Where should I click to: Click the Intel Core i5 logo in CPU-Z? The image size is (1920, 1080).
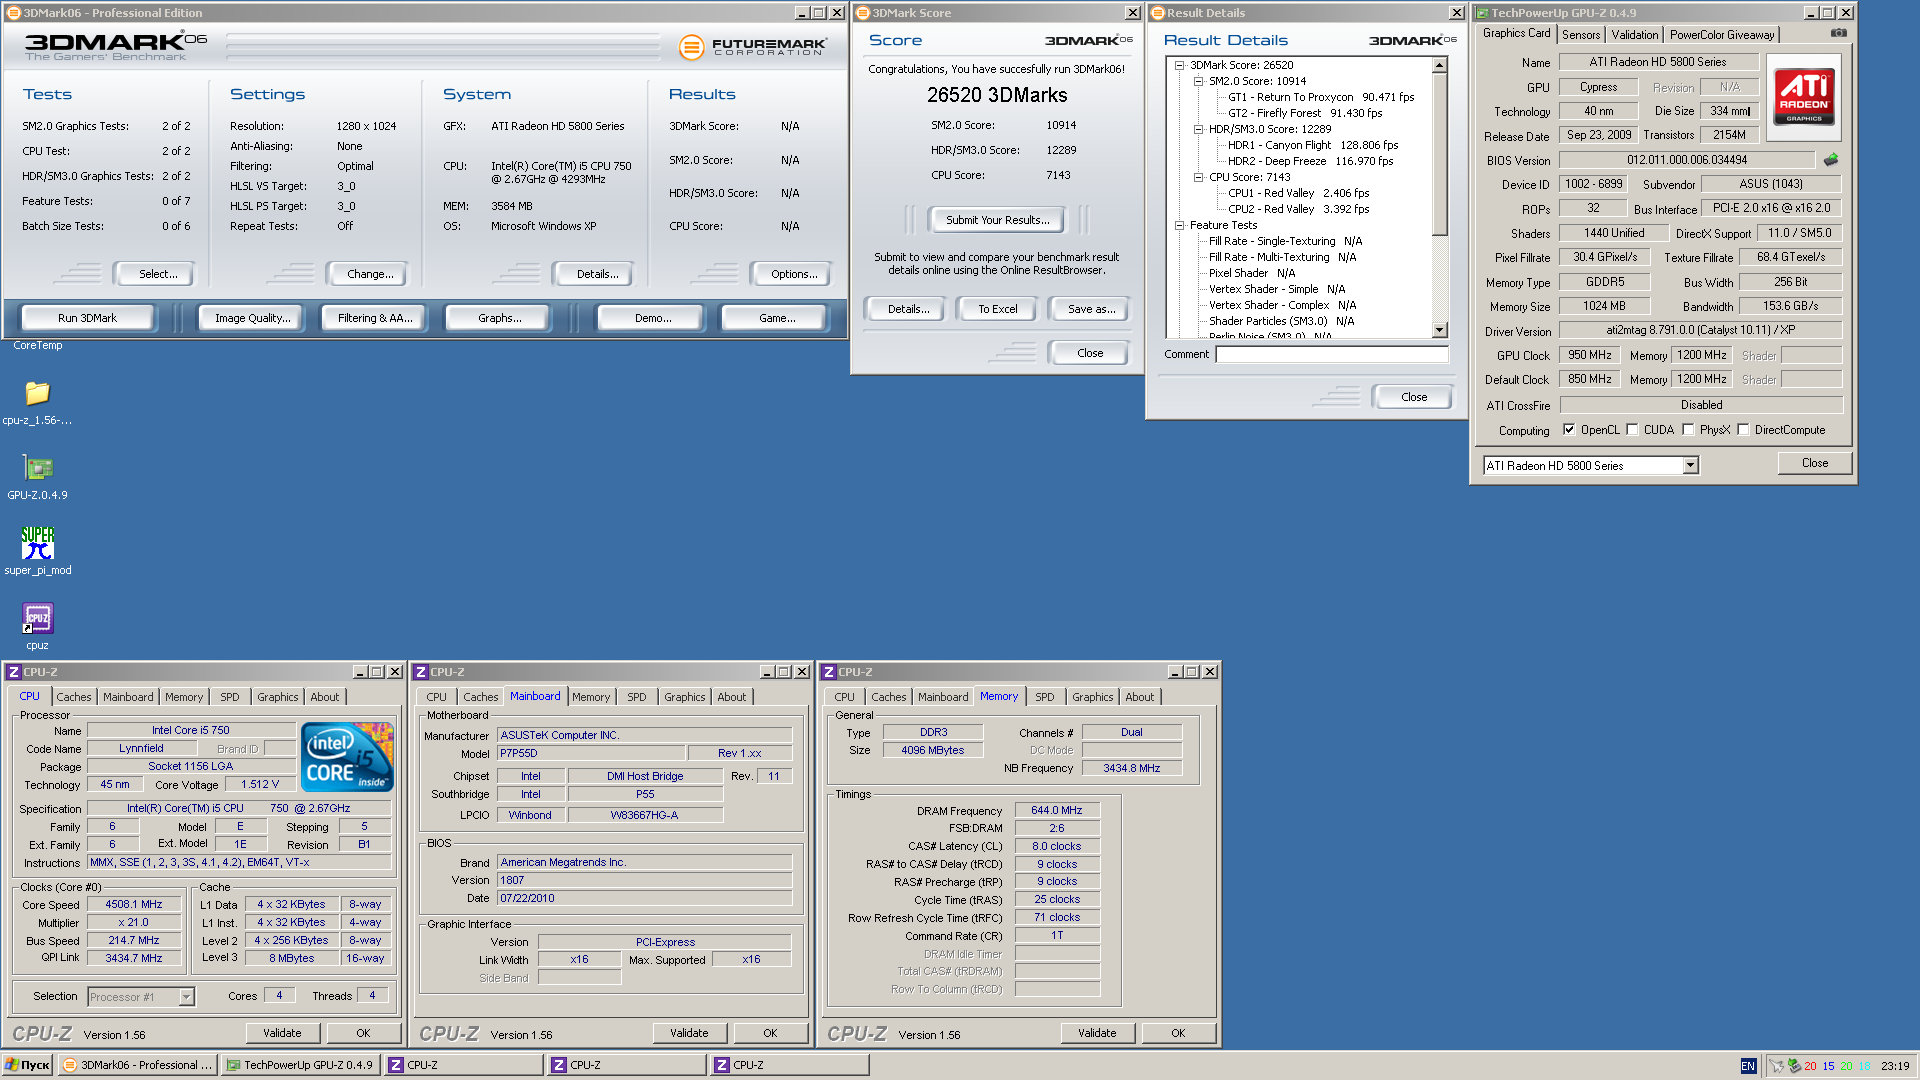point(347,757)
